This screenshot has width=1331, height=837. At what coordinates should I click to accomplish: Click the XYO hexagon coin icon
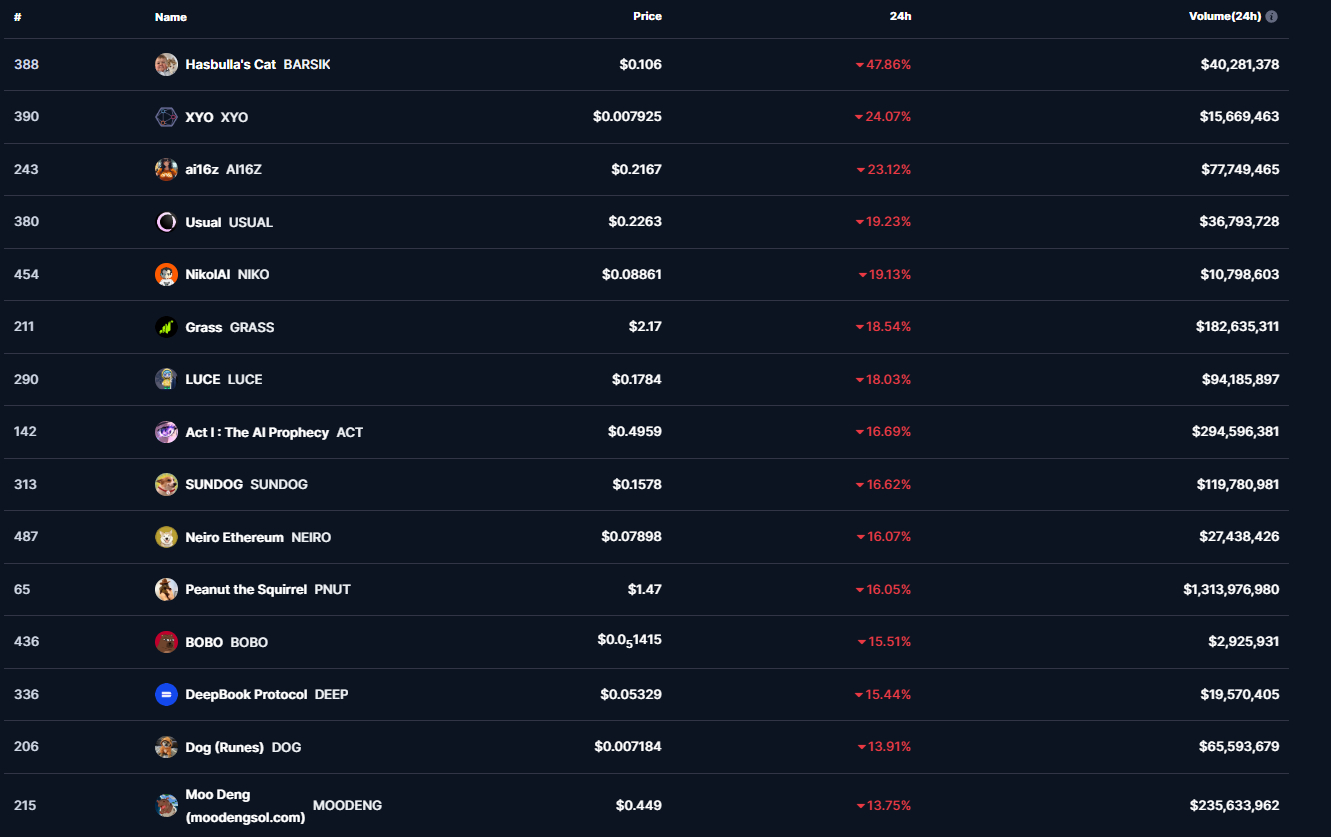pos(166,117)
